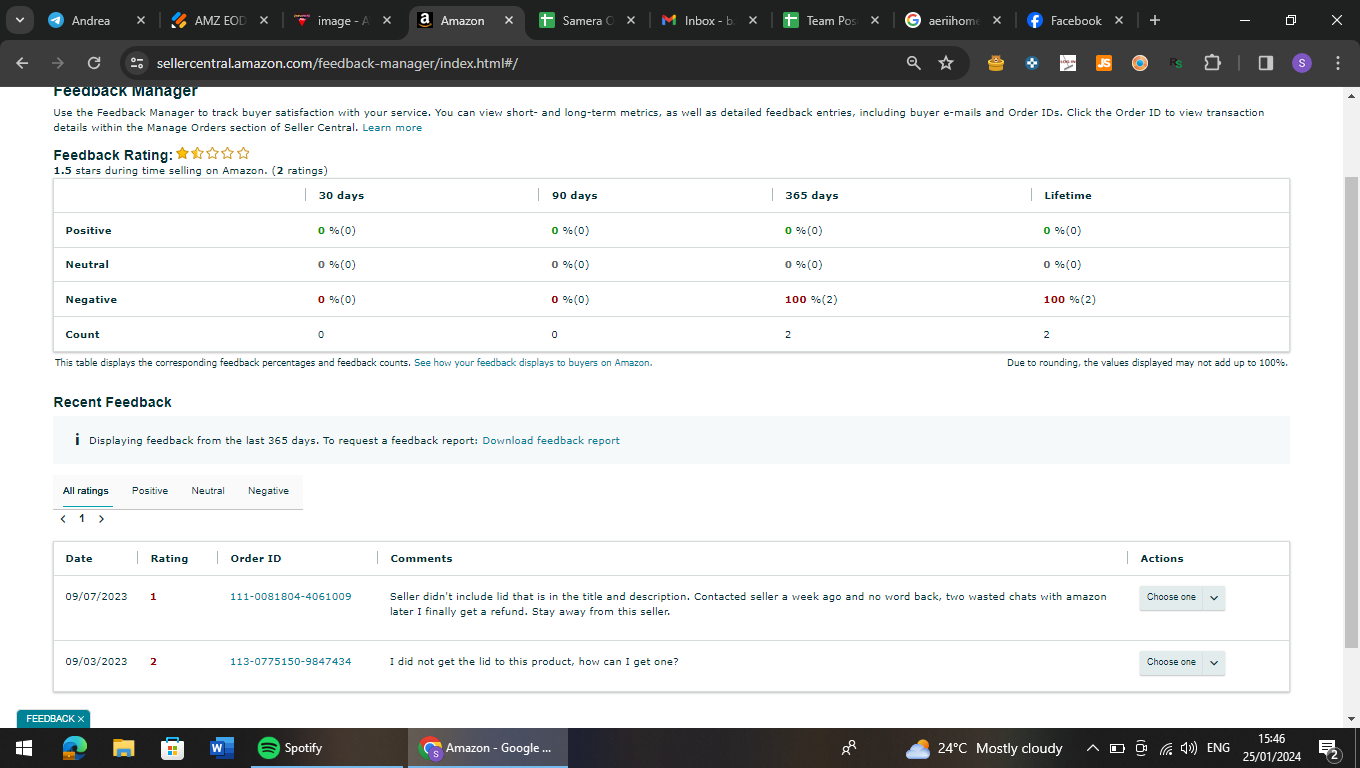Add a new browser tab

[1155, 20]
